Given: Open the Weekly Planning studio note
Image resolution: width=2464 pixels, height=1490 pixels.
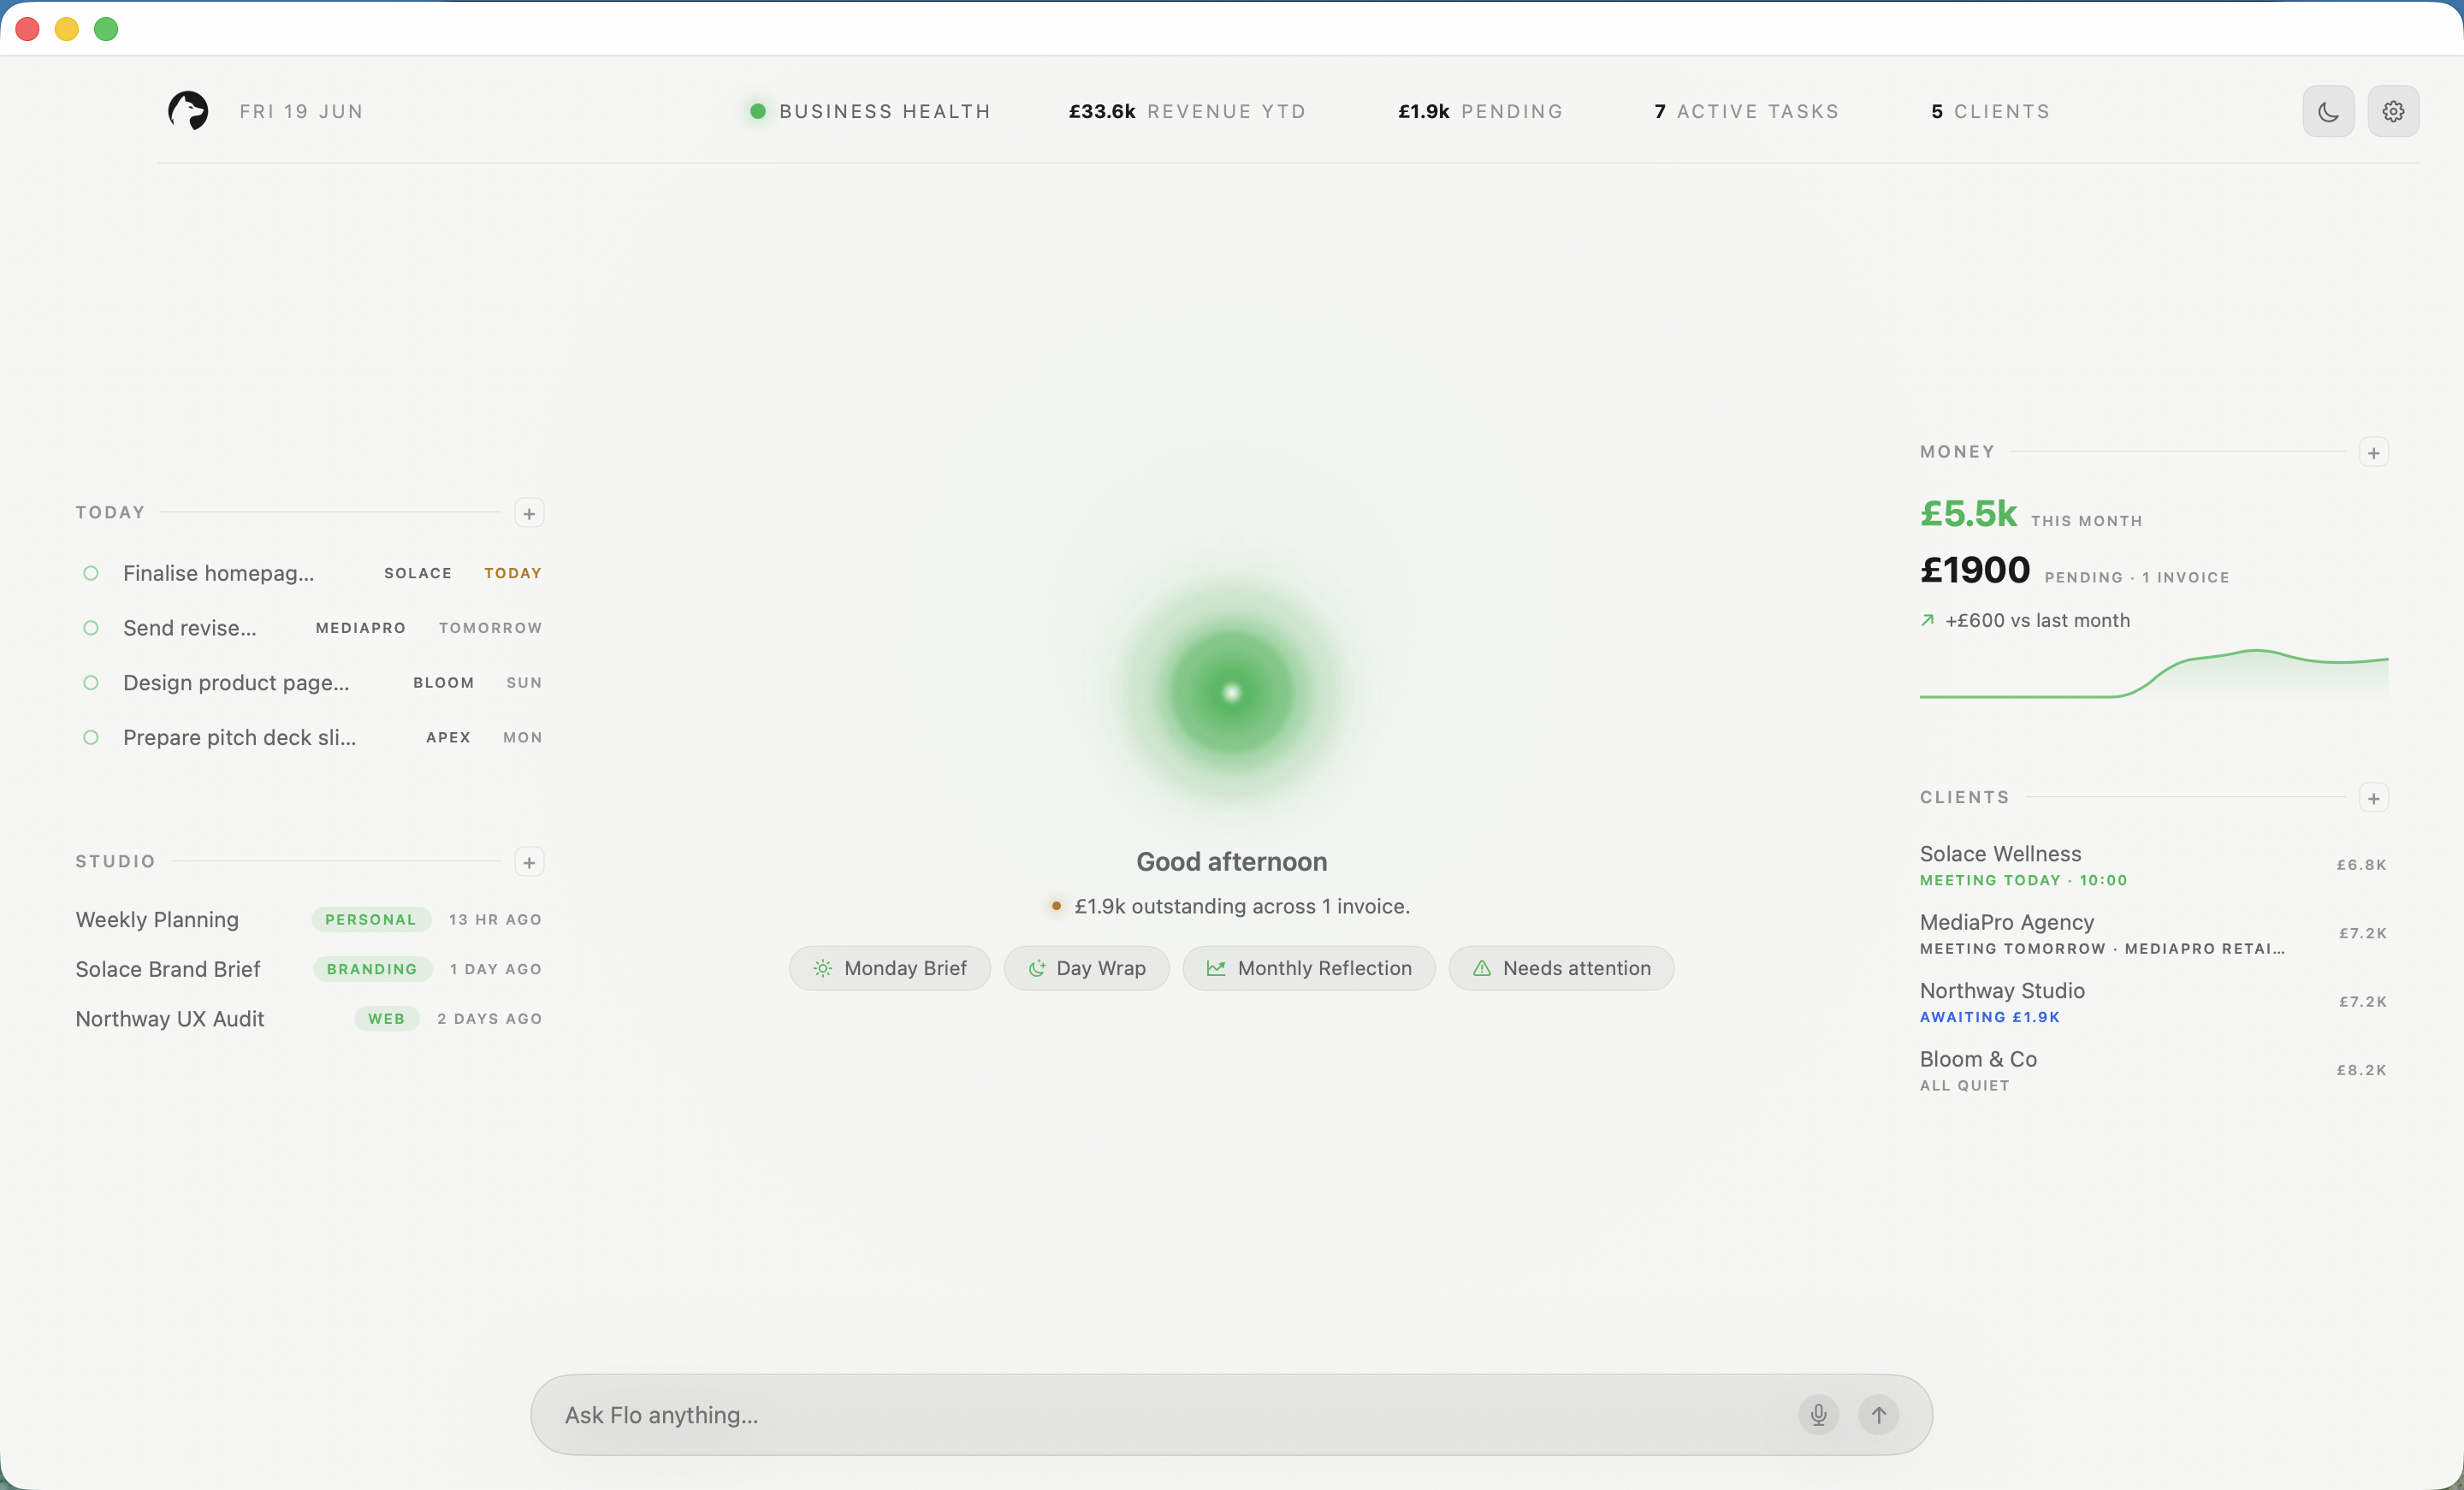Looking at the screenshot, I should pyautogui.click(x=309, y=920).
